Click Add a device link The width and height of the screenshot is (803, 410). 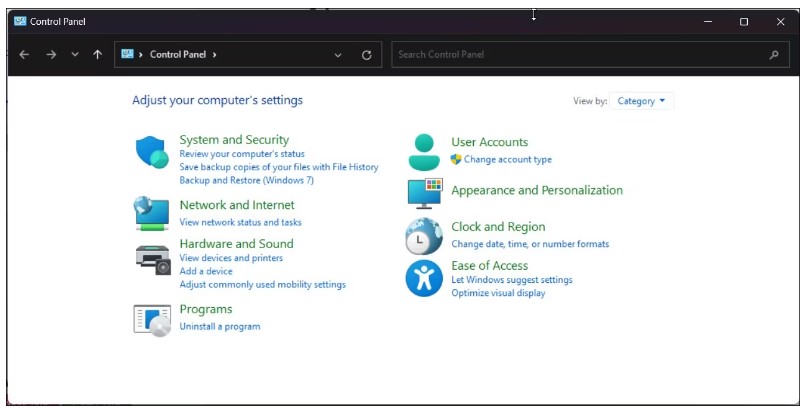[206, 271]
